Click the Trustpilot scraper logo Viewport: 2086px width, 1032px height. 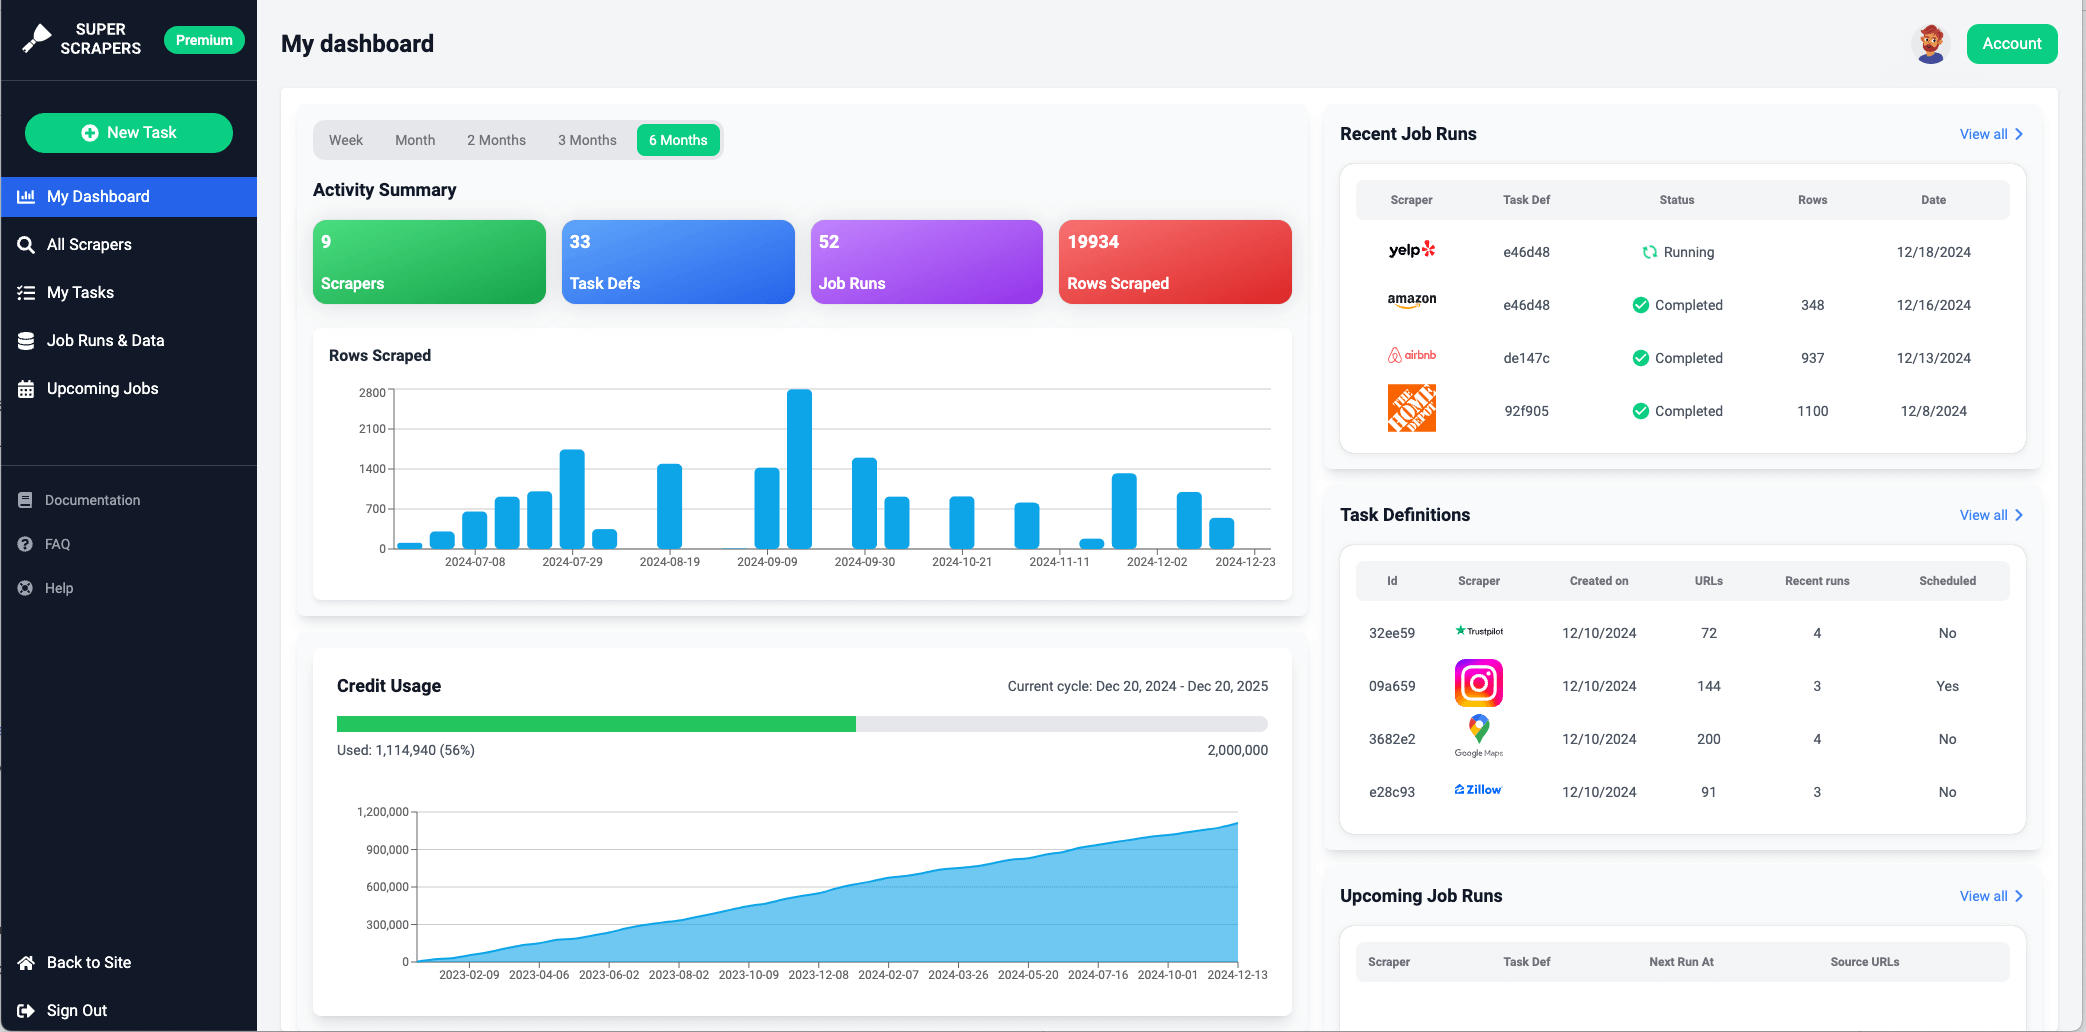[x=1478, y=631]
